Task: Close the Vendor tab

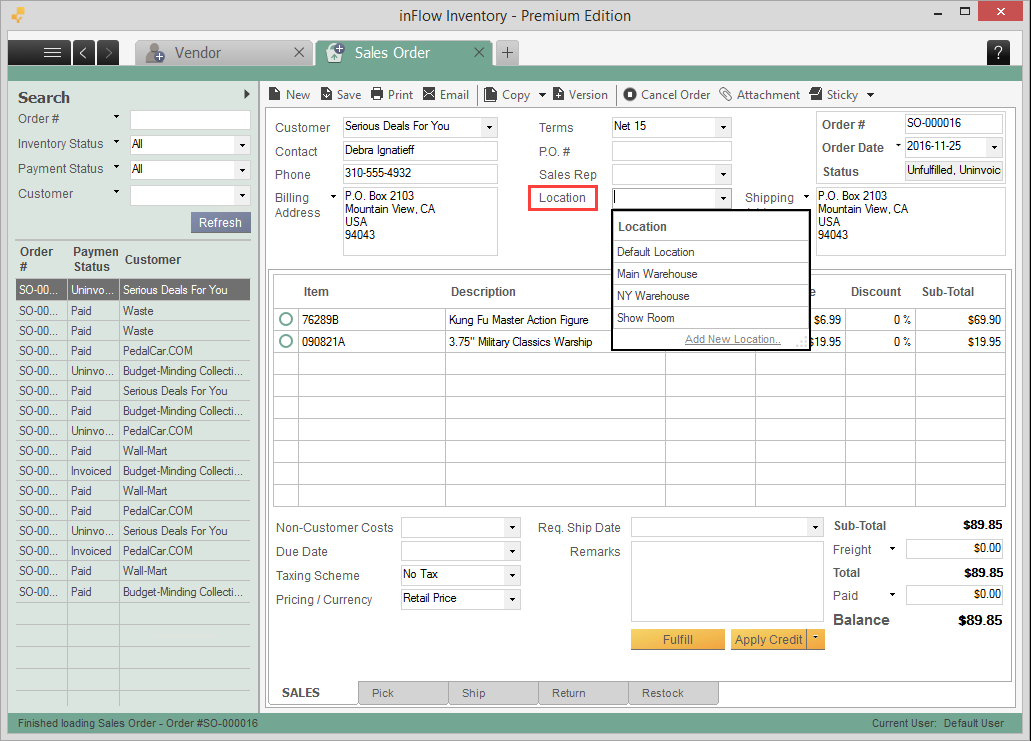Action: pyautogui.click(x=299, y=53)
